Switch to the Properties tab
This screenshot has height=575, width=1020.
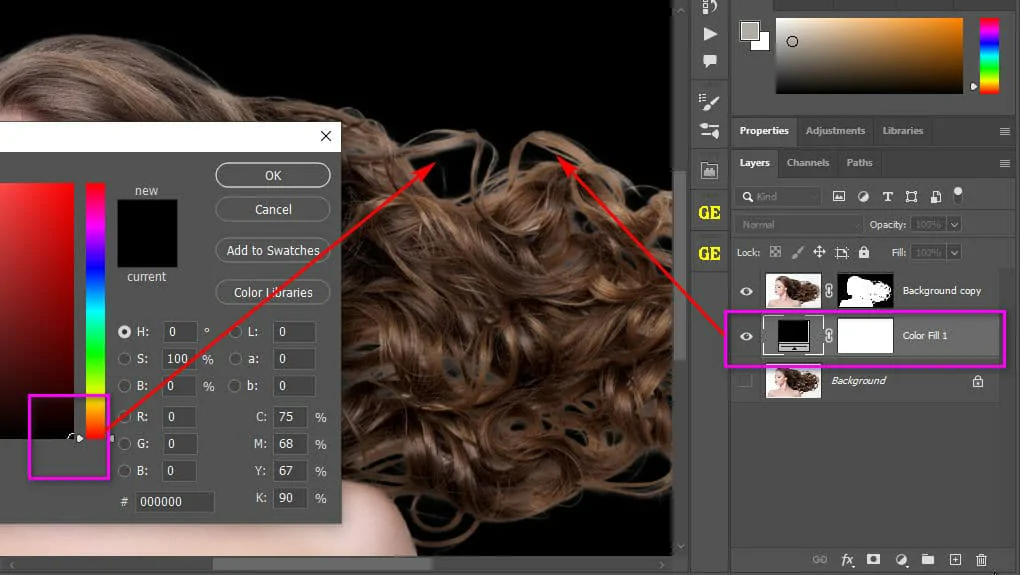[x=764, y=131]
